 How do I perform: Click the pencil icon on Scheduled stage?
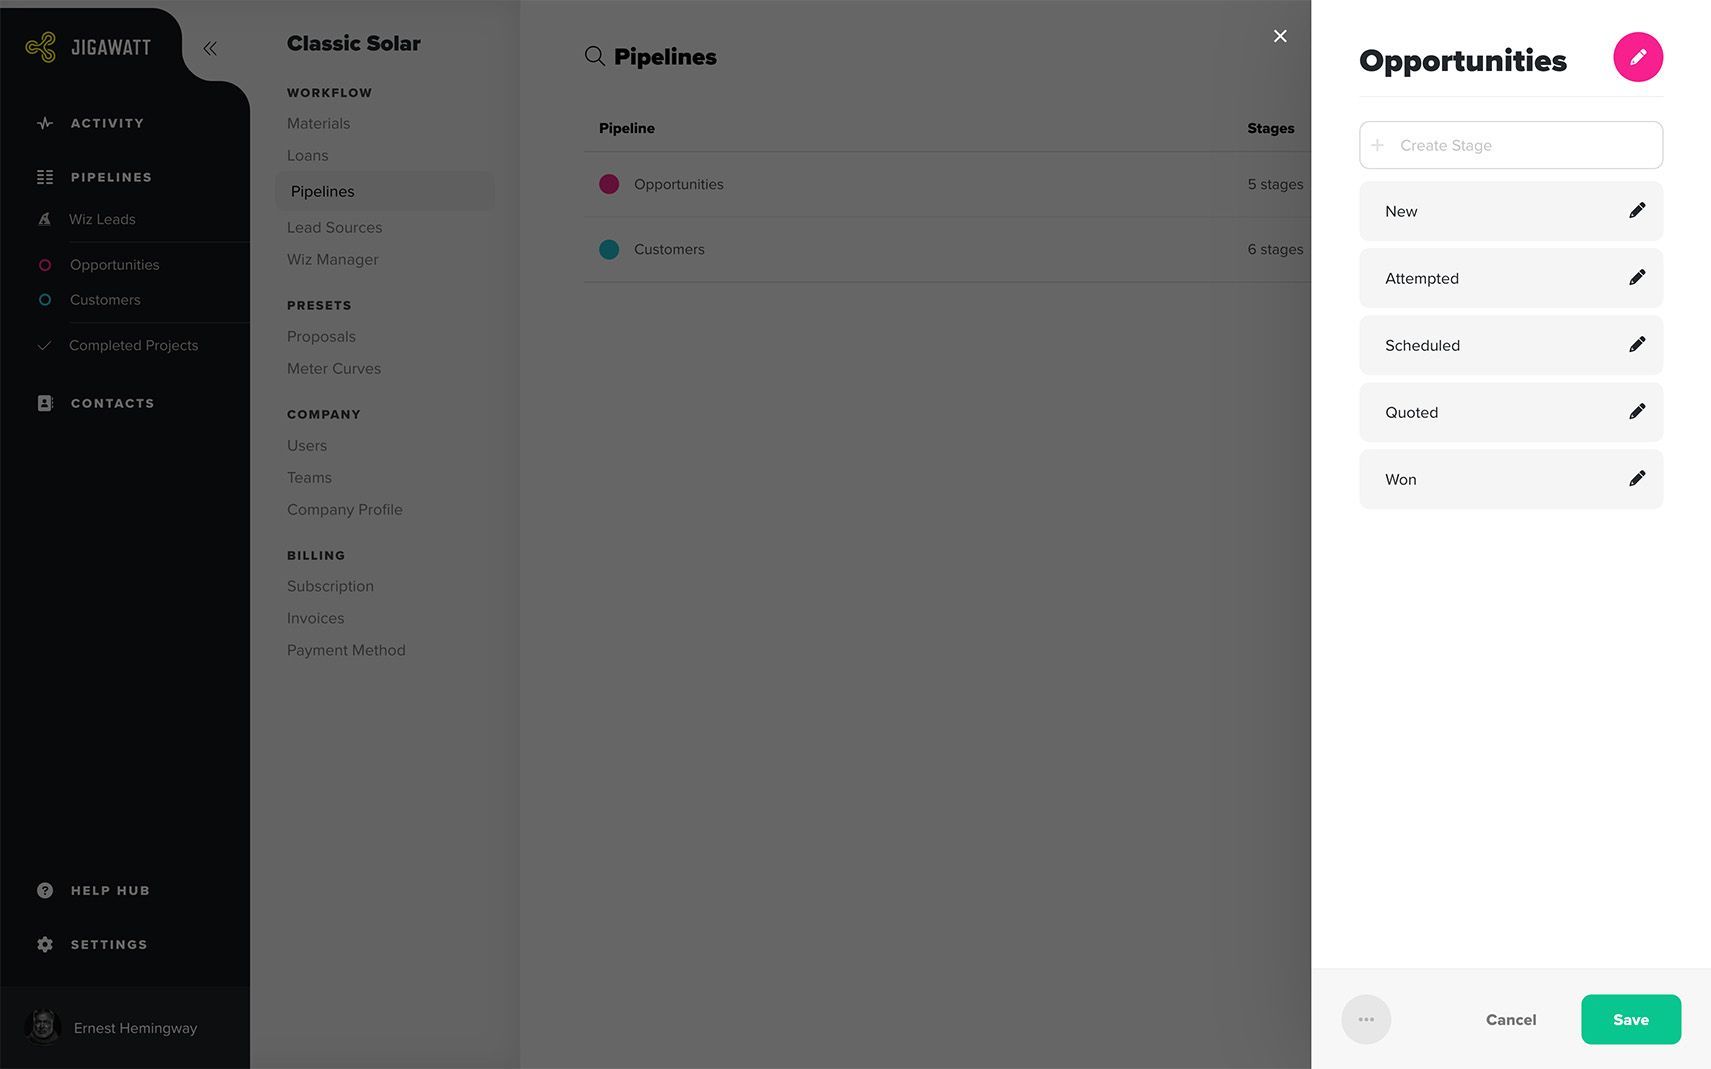point(1636,345)
